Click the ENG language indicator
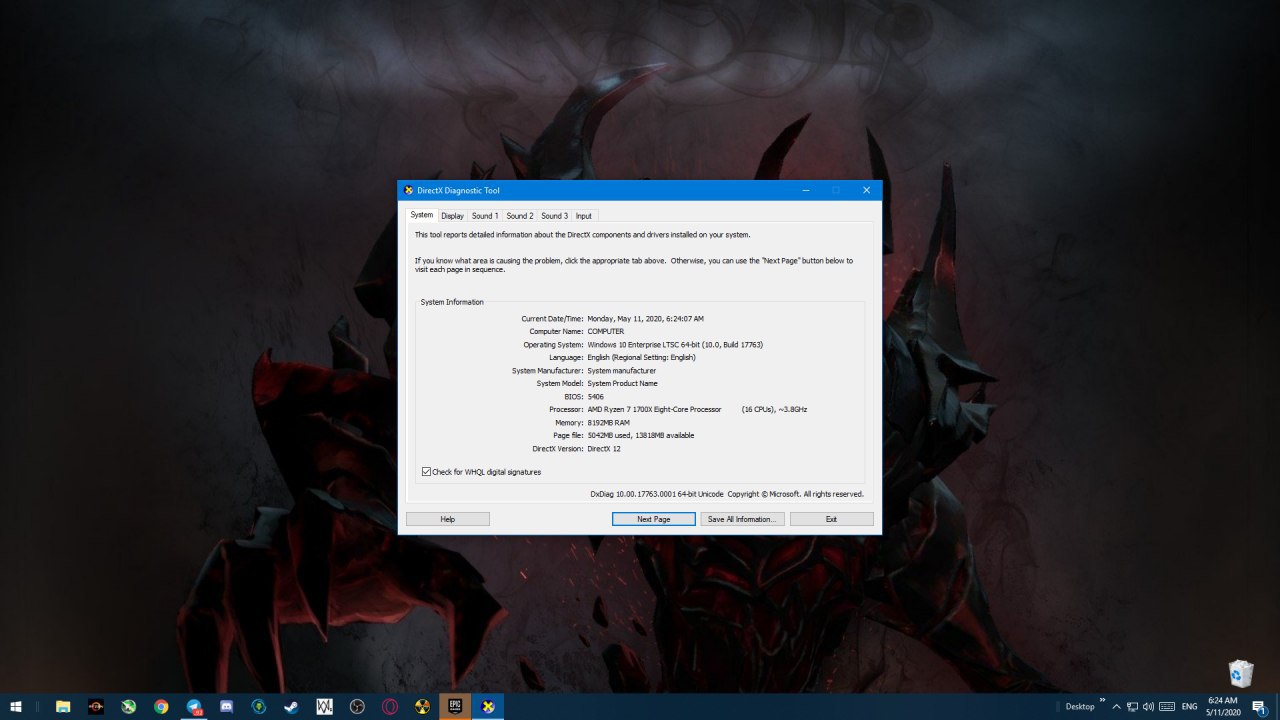 1190,706
